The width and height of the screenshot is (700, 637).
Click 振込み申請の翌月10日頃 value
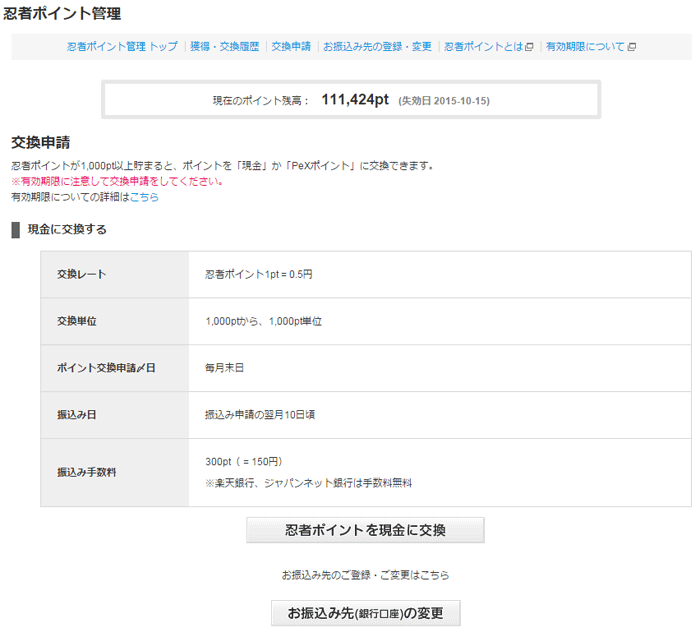[x=260, y=415]
